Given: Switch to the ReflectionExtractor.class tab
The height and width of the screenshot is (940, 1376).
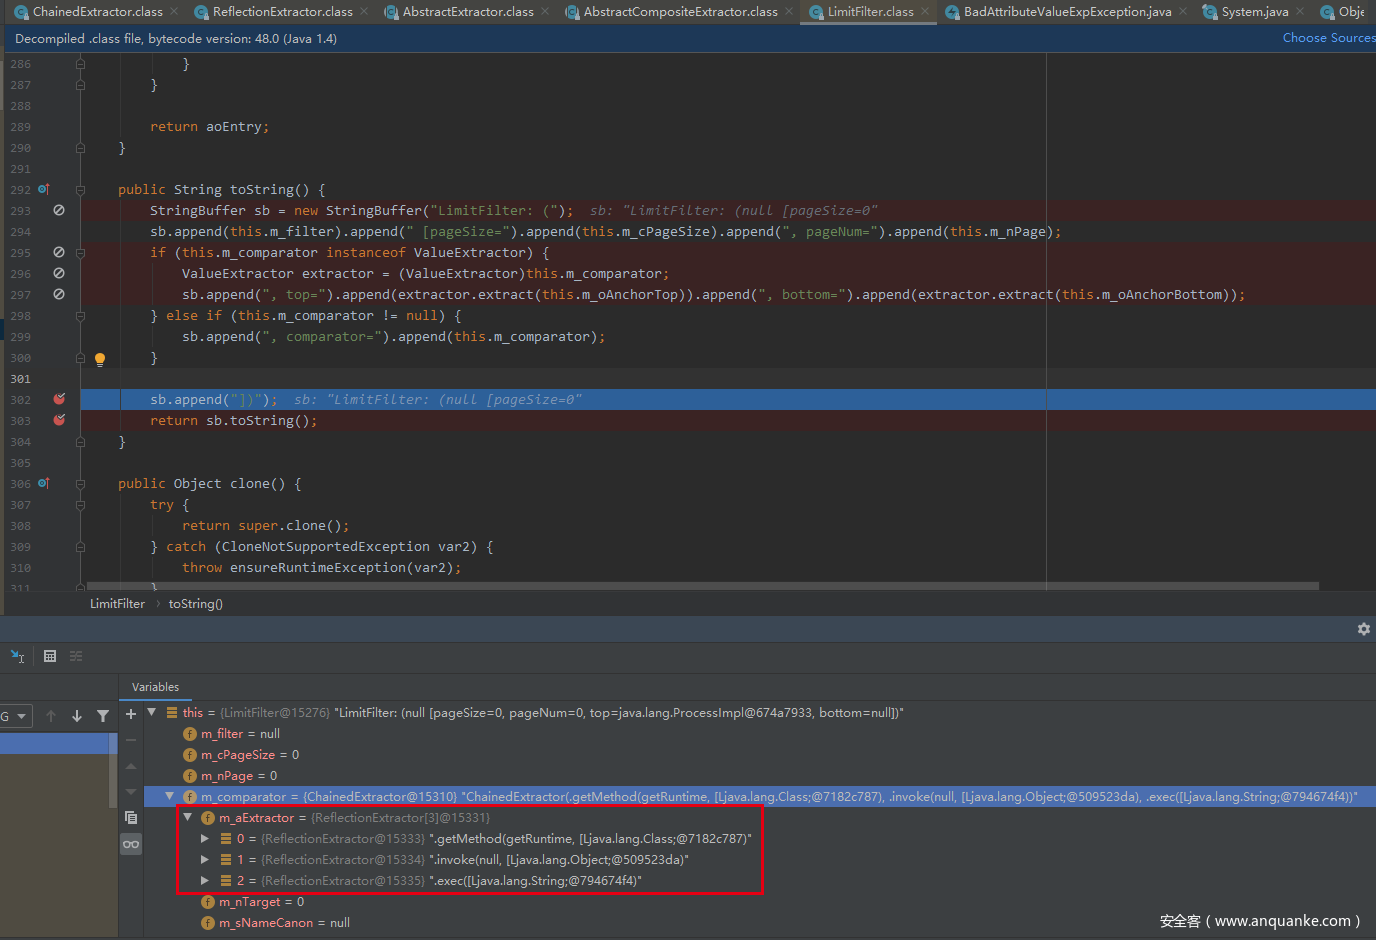Looking at the screenshot, I should 282,12.
